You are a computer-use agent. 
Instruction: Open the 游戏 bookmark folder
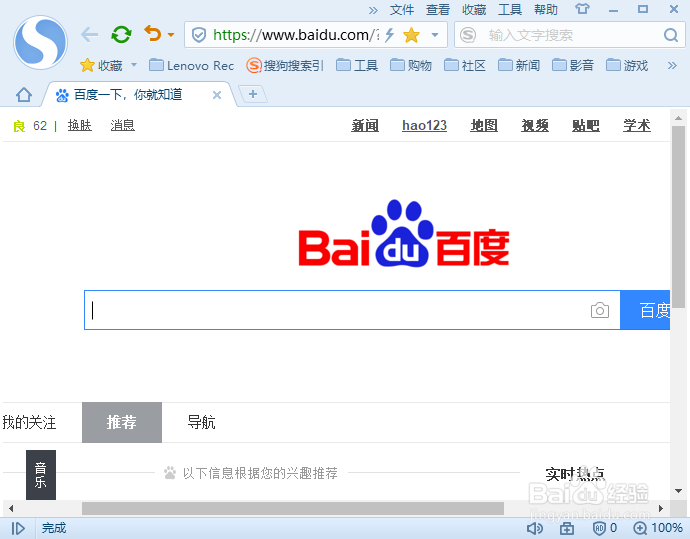627,66
